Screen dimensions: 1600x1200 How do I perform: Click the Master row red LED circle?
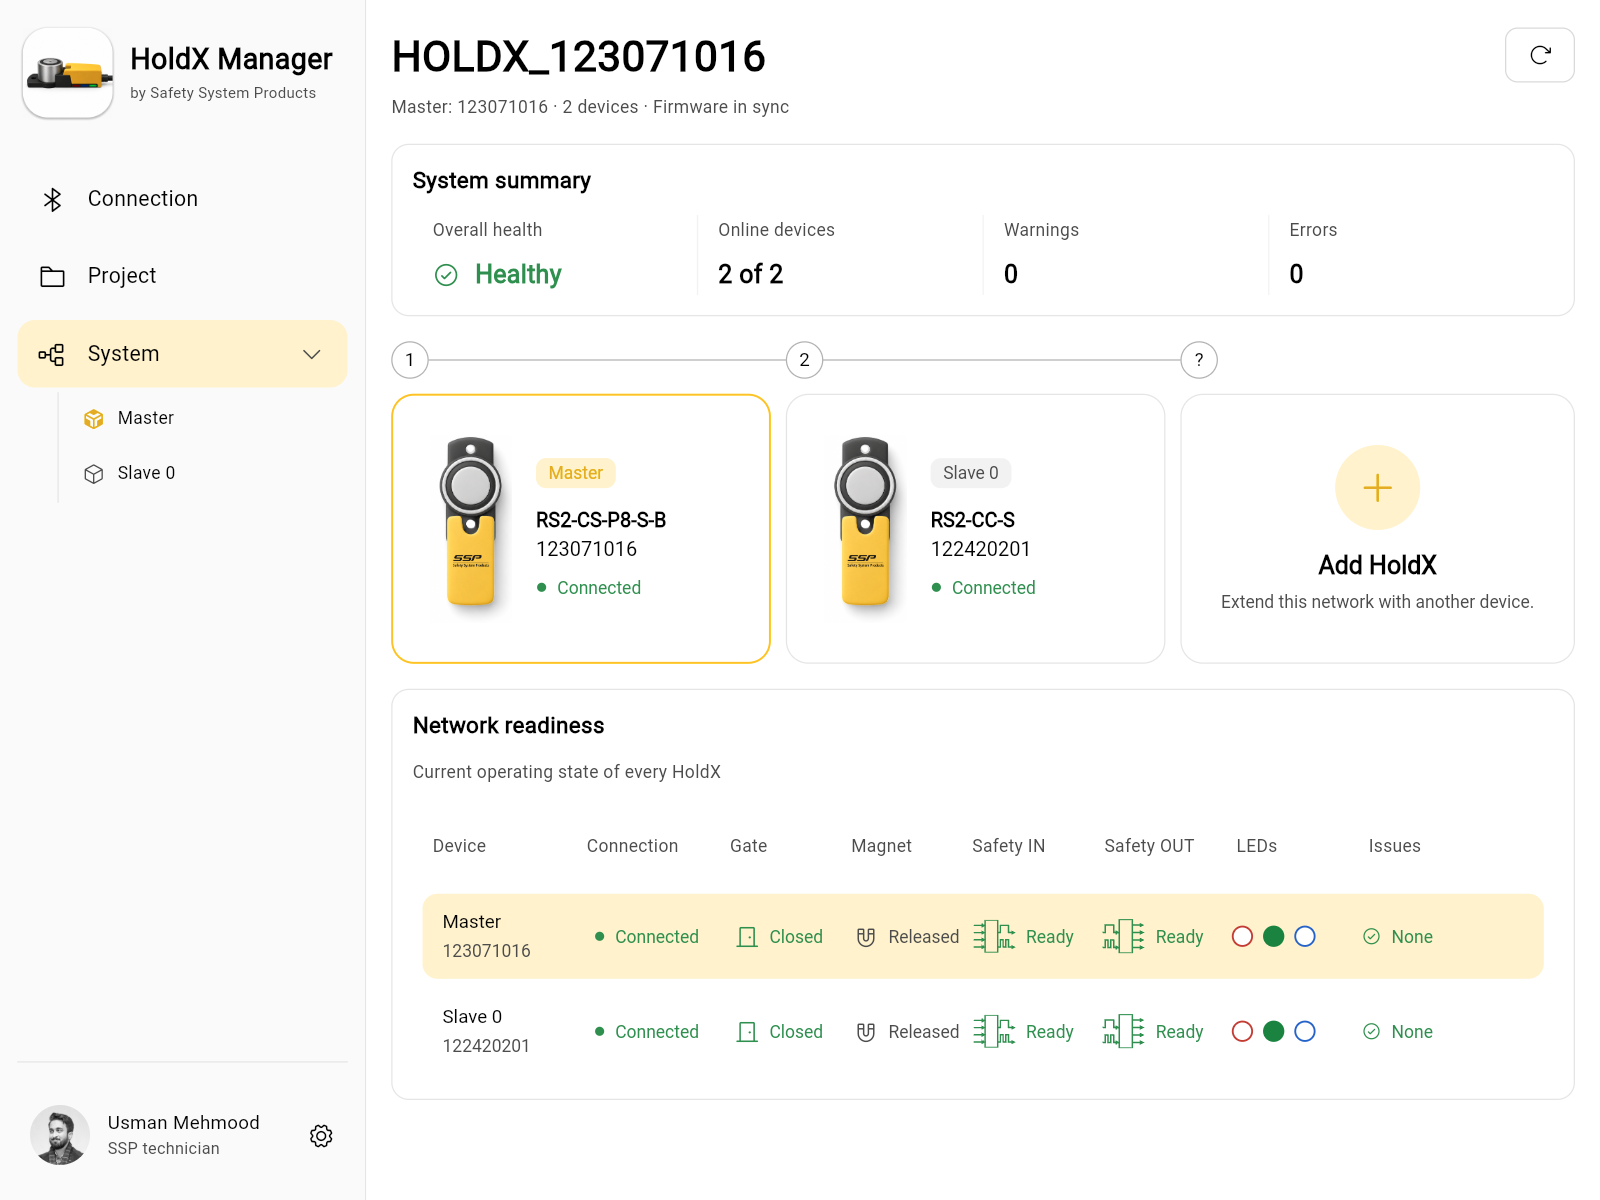pyautogui.click(x=1242, y=937)
